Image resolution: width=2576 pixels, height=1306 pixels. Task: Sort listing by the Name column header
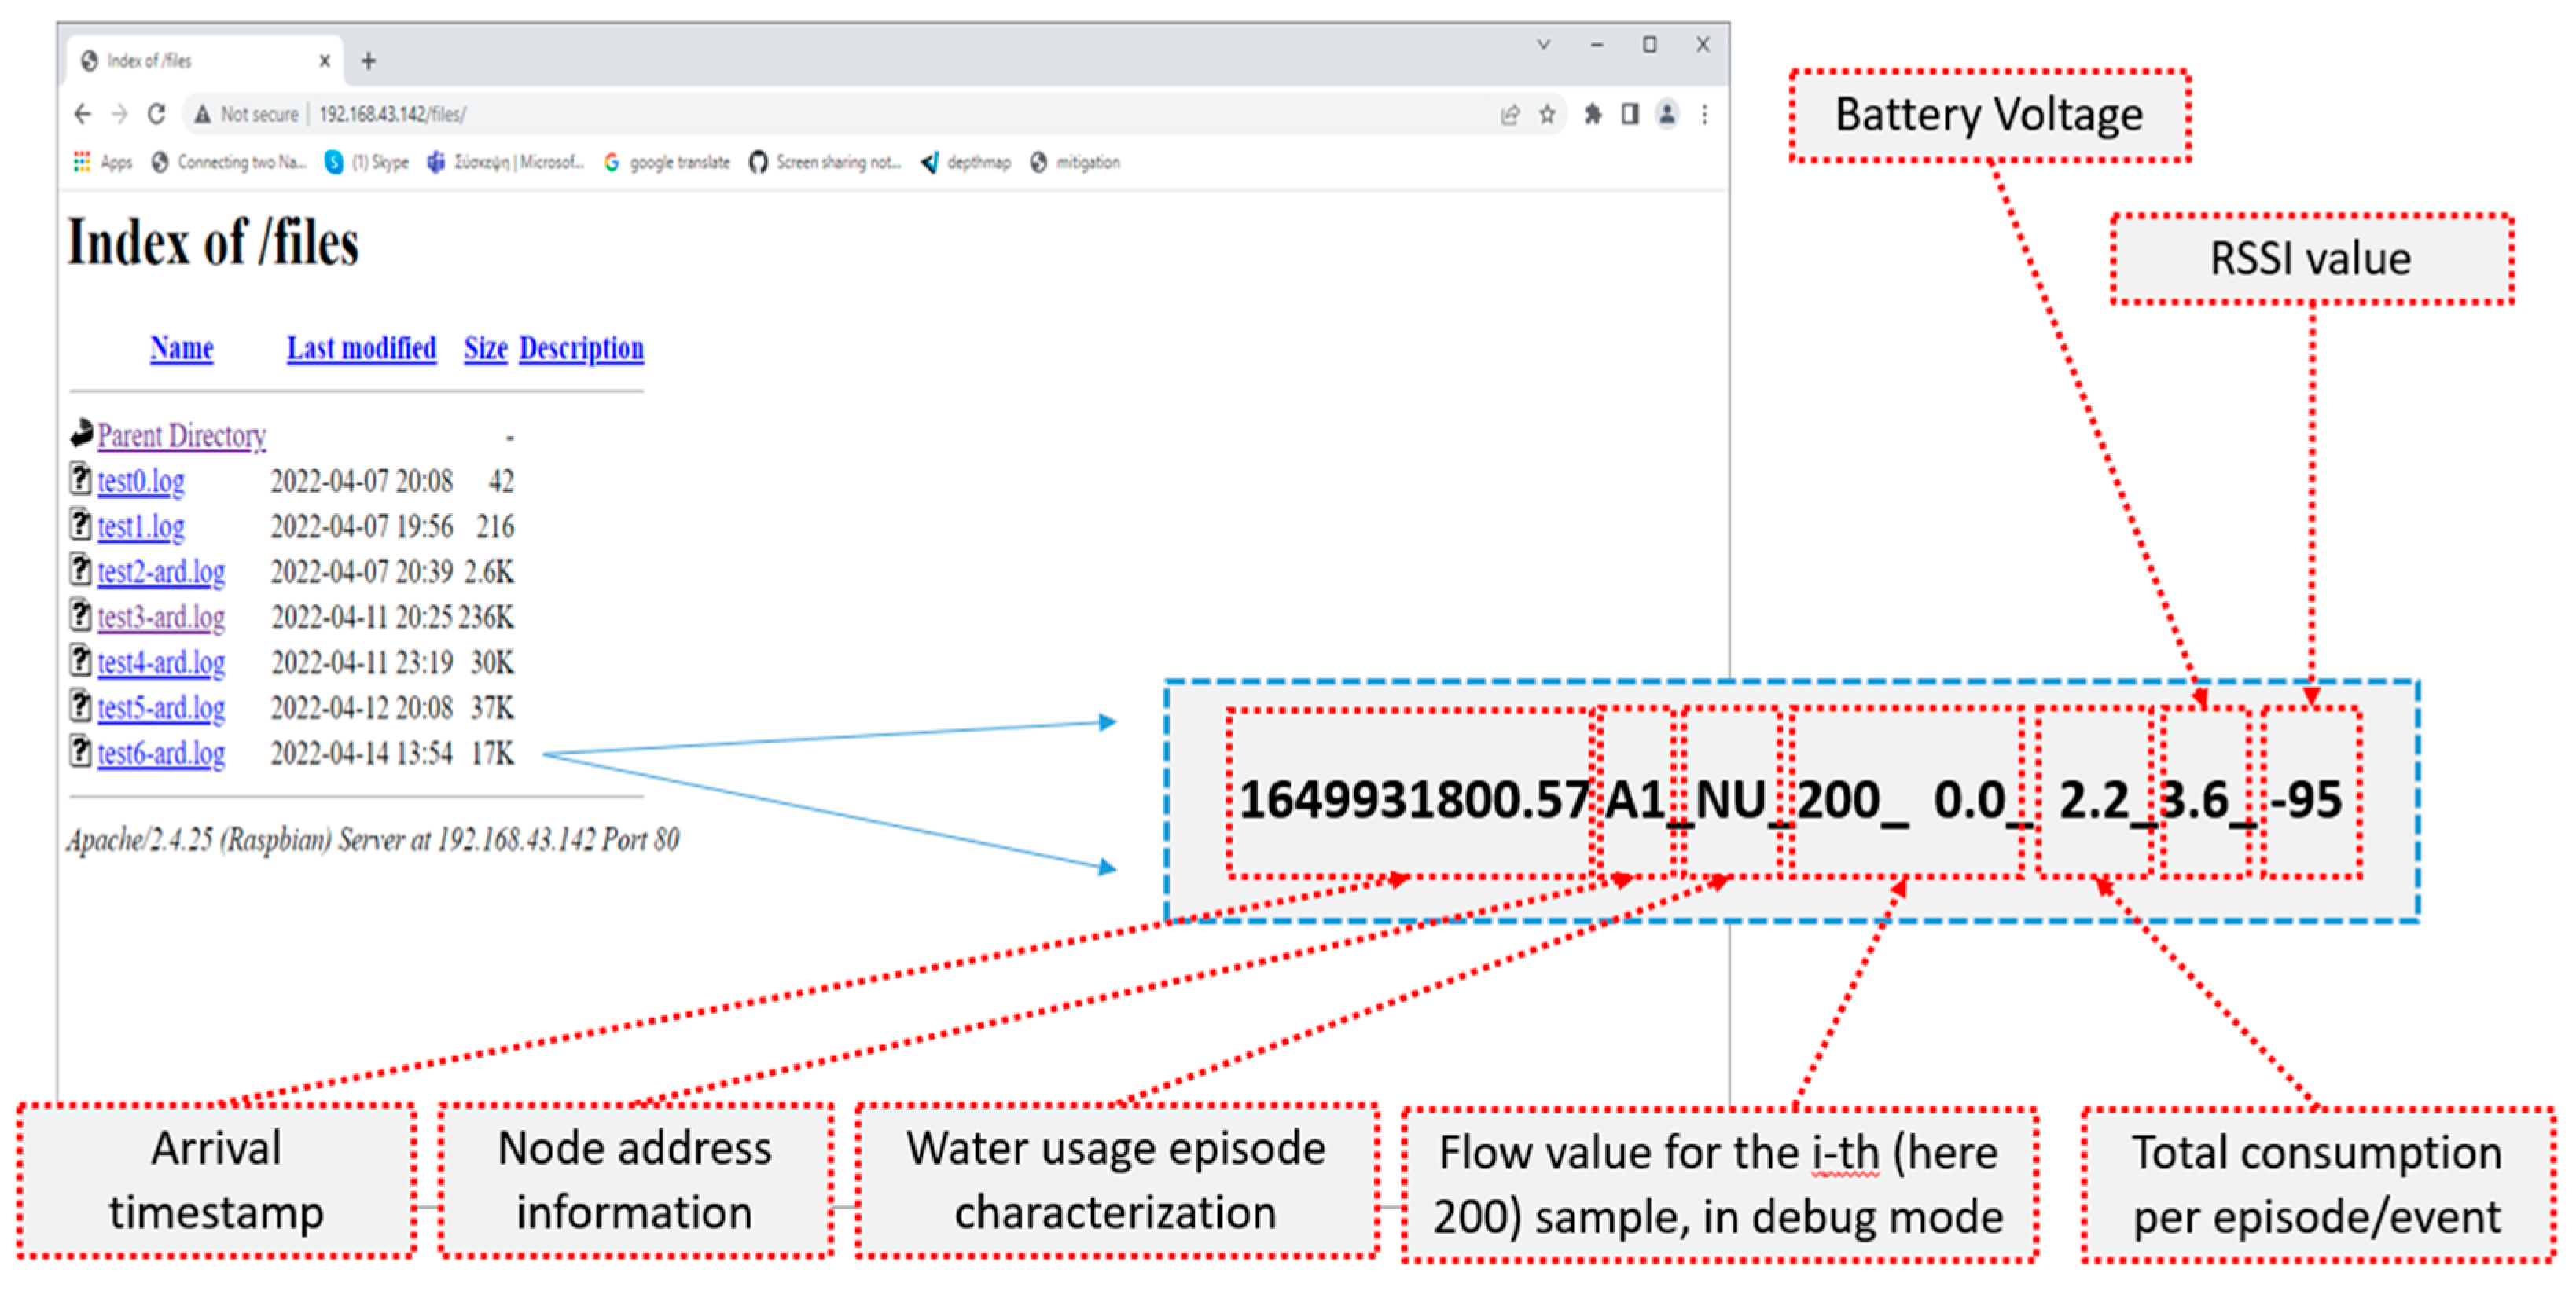click(x=182, y=348)
